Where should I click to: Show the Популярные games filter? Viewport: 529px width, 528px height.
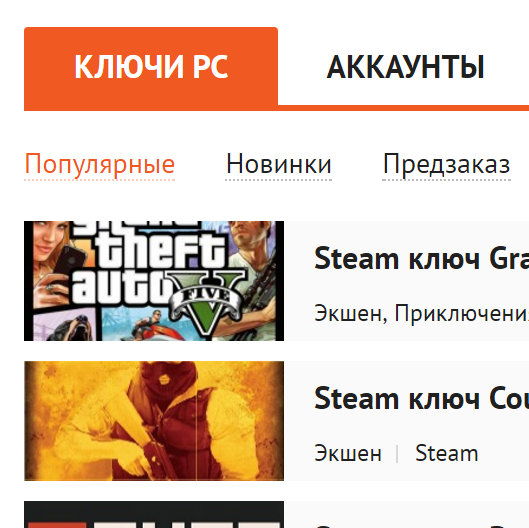100,164
